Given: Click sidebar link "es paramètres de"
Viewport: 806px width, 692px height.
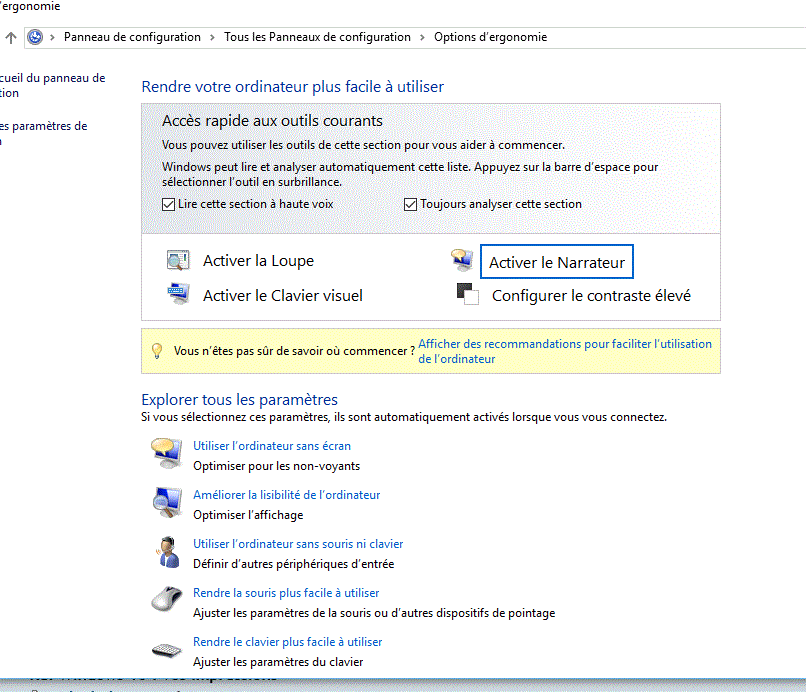Looking at the screenshot, I should pyautogui.click(x=44, y=126).
